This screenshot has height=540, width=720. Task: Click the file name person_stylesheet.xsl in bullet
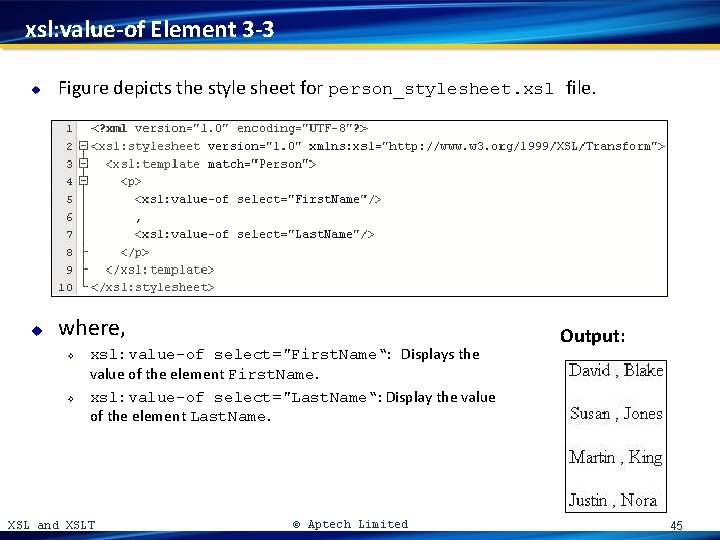click(x=441, y=89)
